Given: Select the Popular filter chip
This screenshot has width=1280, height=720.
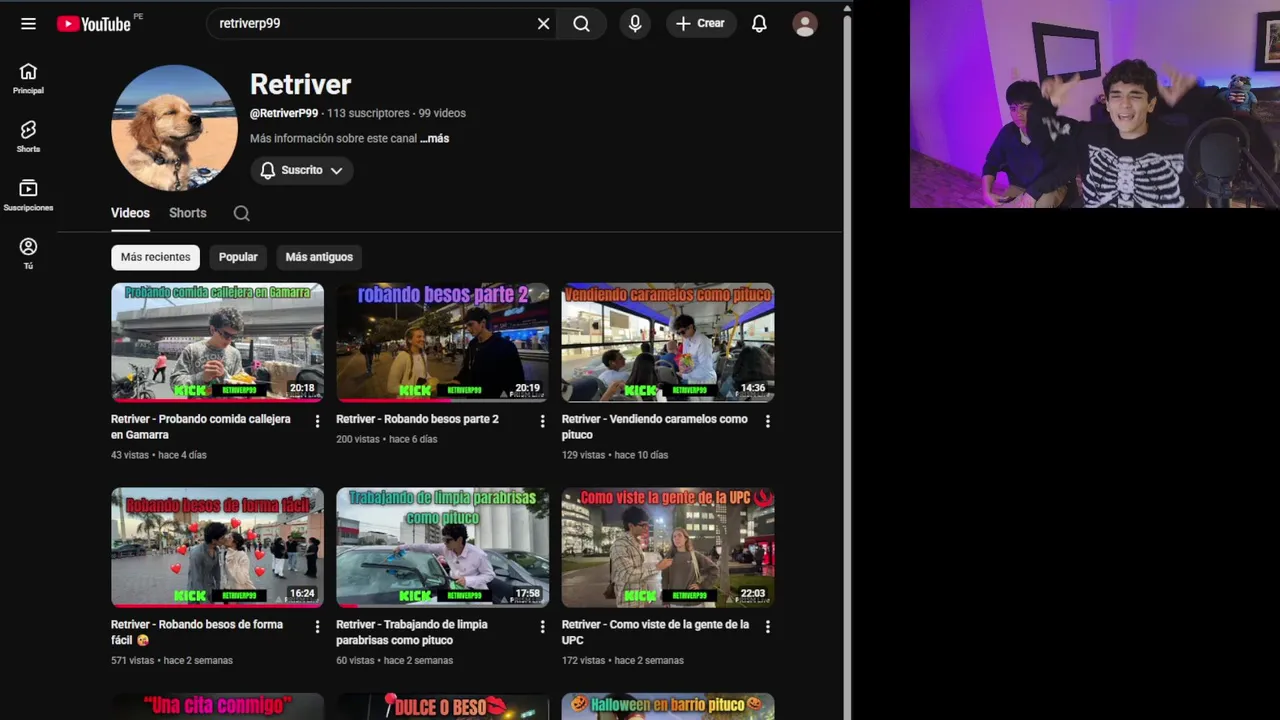Looking at the screenshot, I should pos(238,257).
